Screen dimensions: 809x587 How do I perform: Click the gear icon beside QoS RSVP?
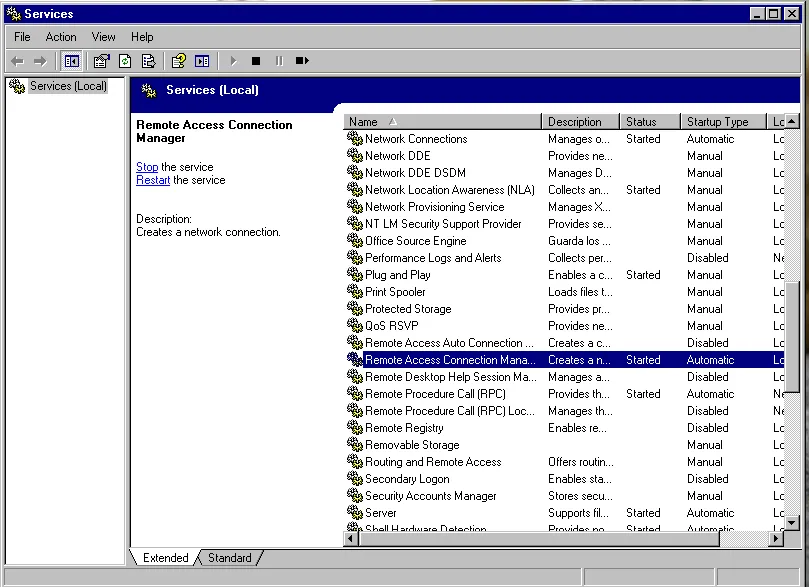click(354, 325)
